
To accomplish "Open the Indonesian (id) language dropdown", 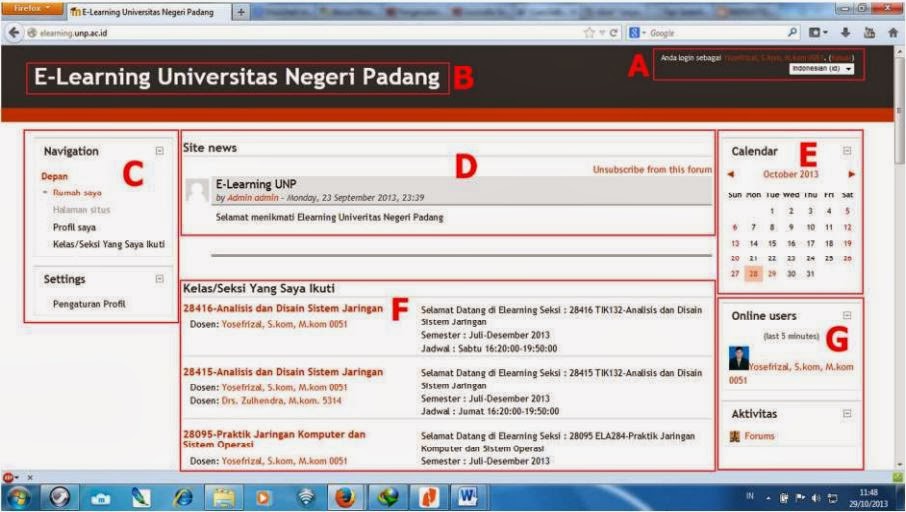I will [x=821, y=69].
